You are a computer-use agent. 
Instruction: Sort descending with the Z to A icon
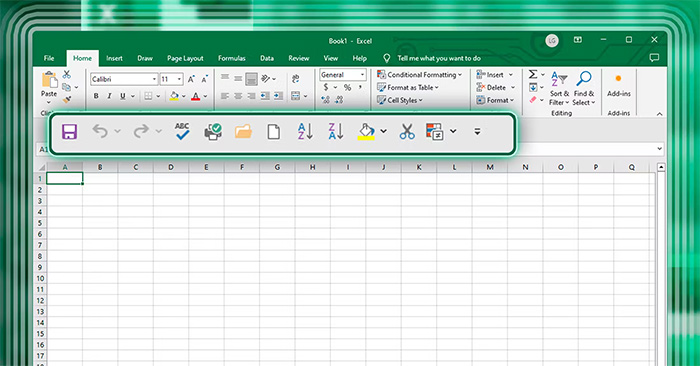pyautogui.click(x=336, y=131)
